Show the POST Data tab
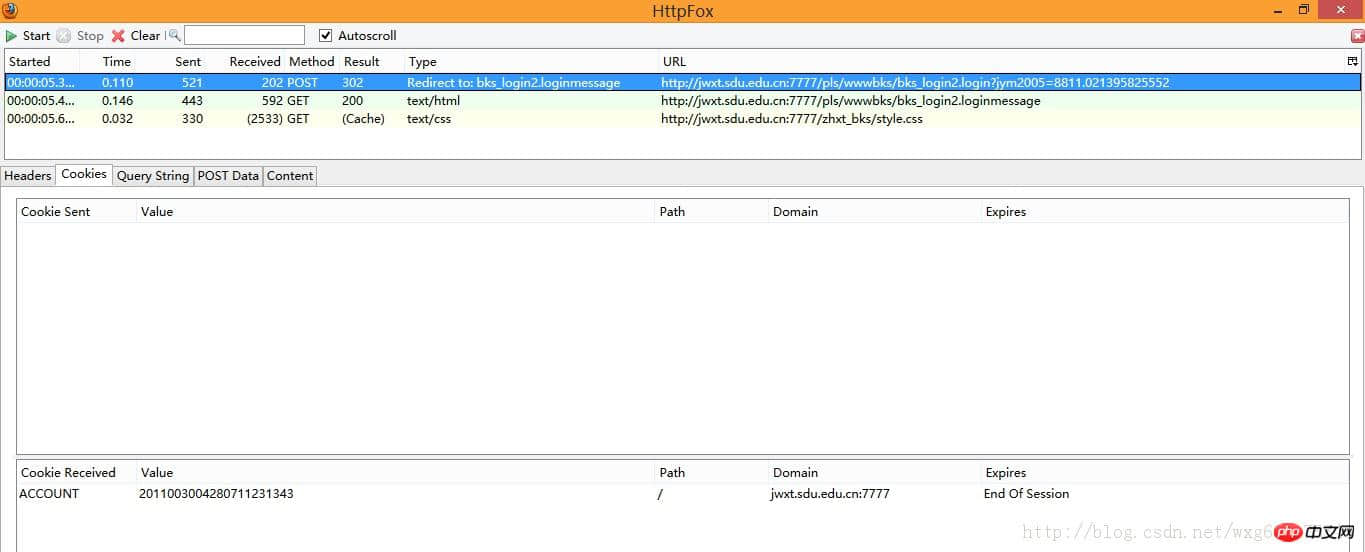Screen dimensions: 1365x552 pos(228,176)
